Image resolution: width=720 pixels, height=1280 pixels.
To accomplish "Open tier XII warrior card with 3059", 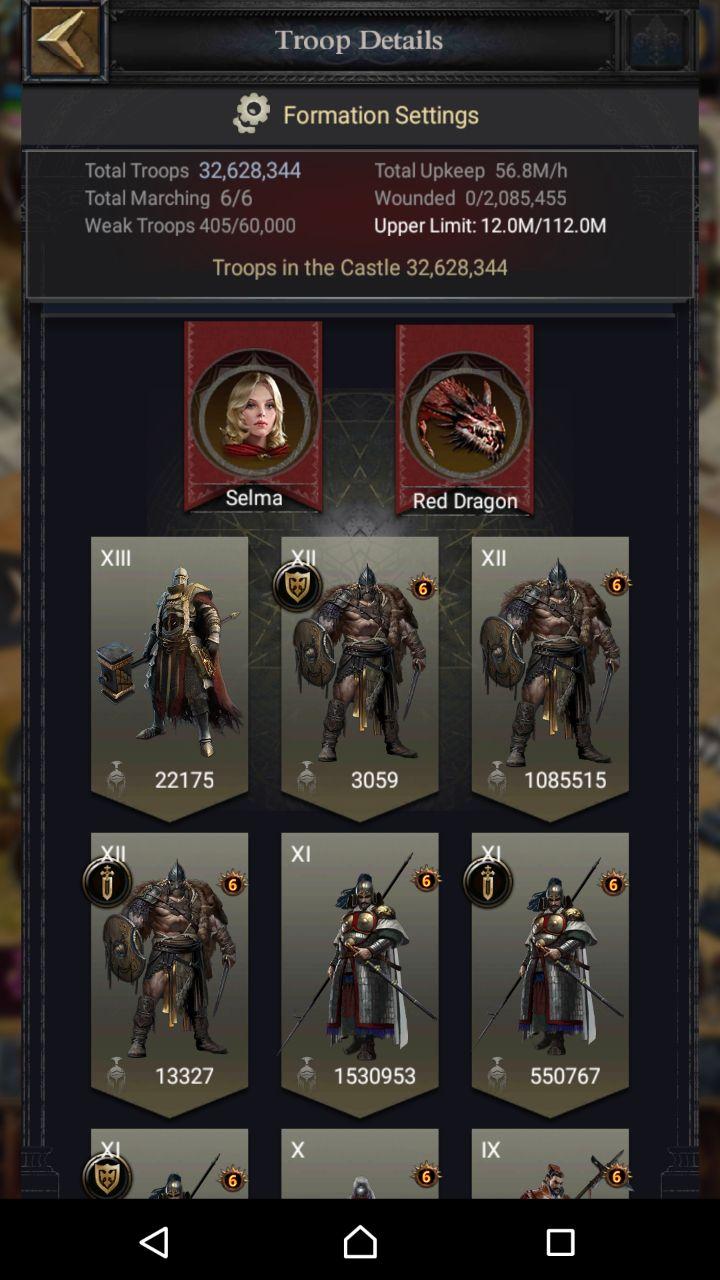I will (360, 678).
